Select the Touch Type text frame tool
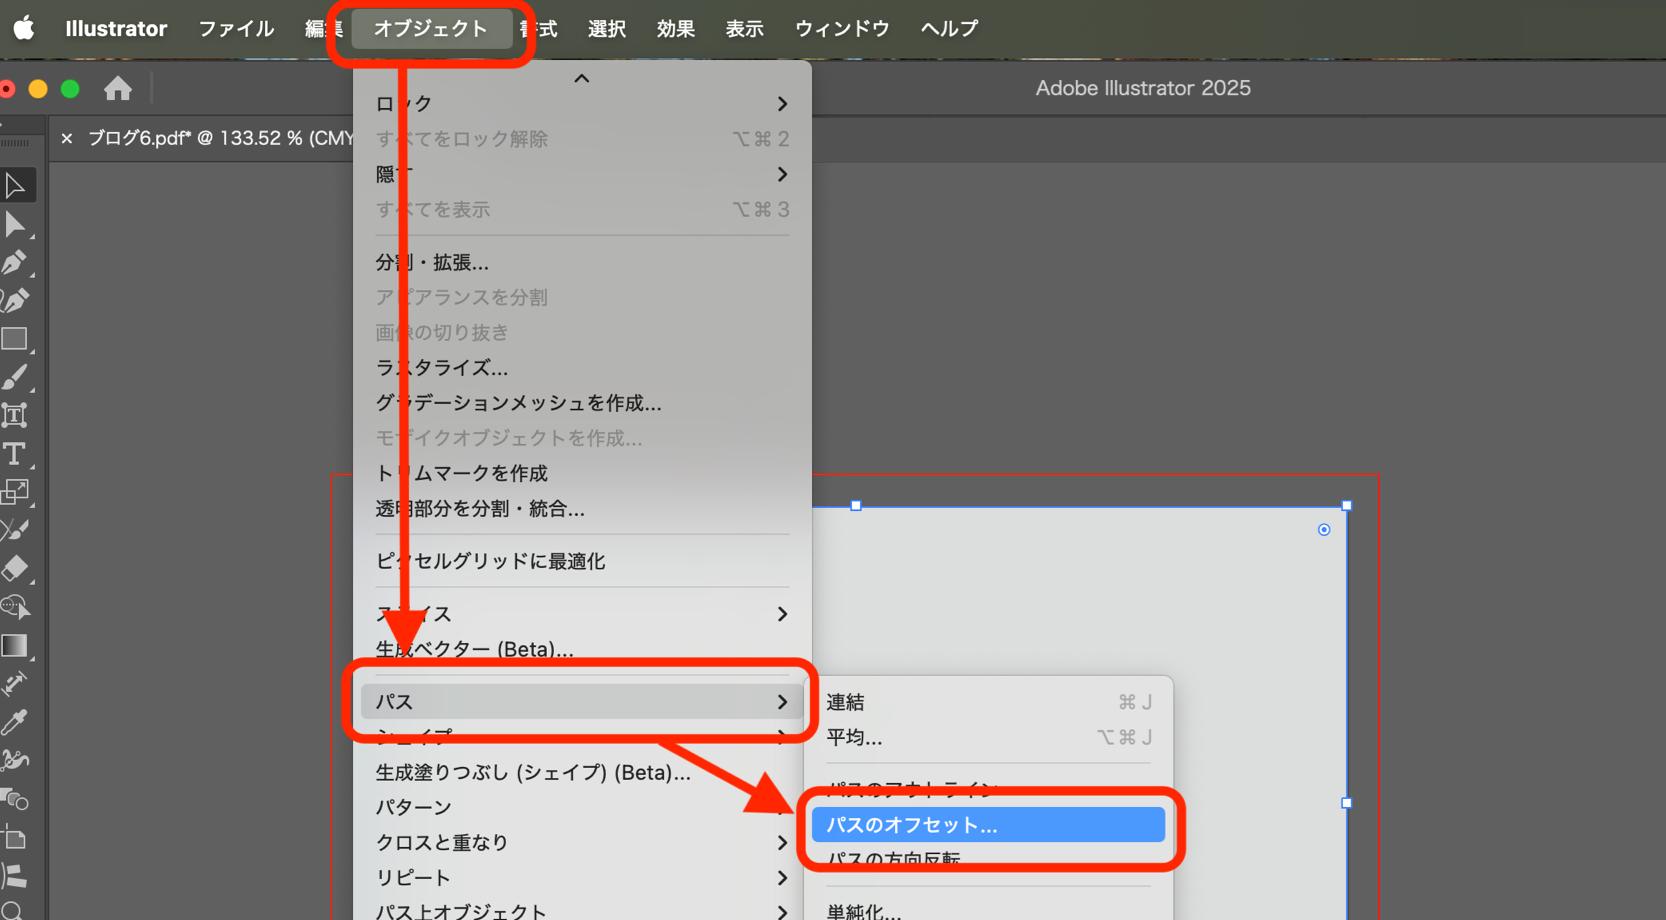The width and height of the screenshot is (1666, 920). (15, 415)
